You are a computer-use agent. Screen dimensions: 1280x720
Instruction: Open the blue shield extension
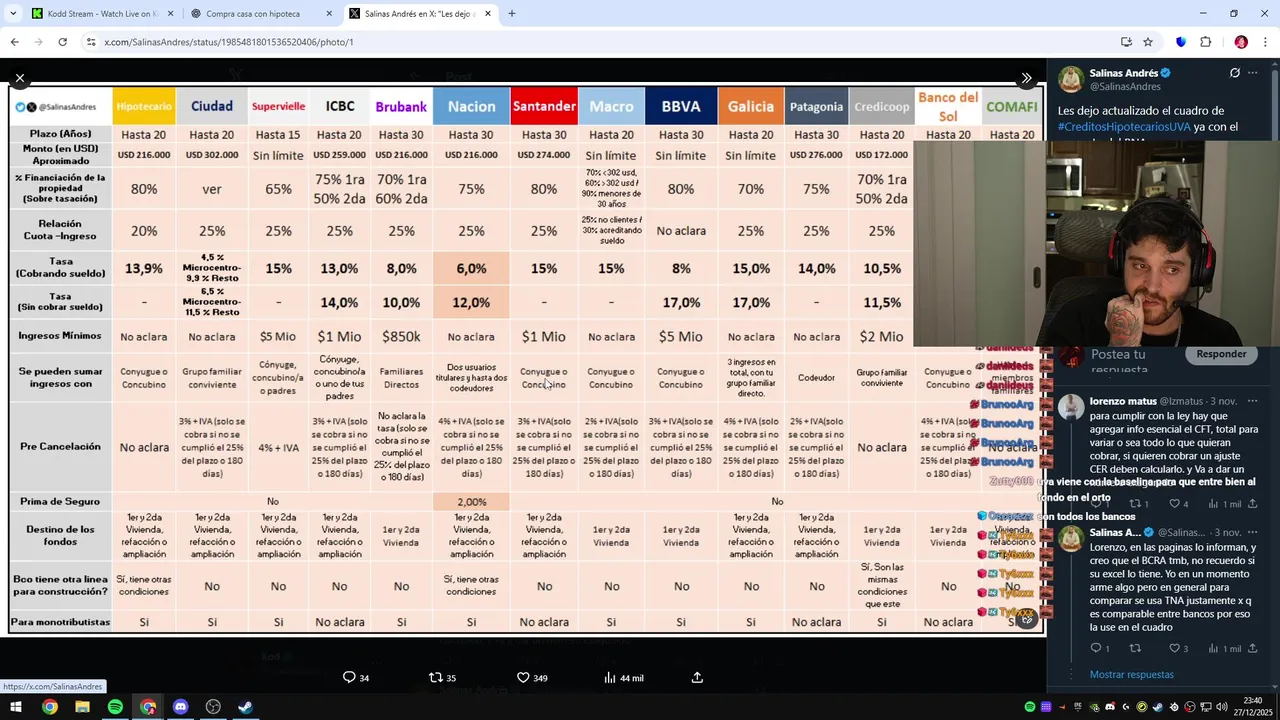point(1181,42)
